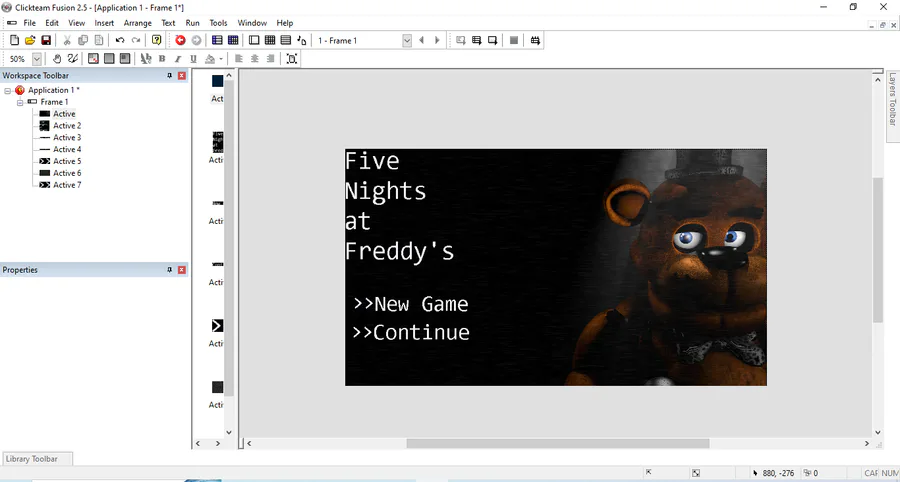Undo the last action
This screenshot has height=482, width=900.
[120, 40]
